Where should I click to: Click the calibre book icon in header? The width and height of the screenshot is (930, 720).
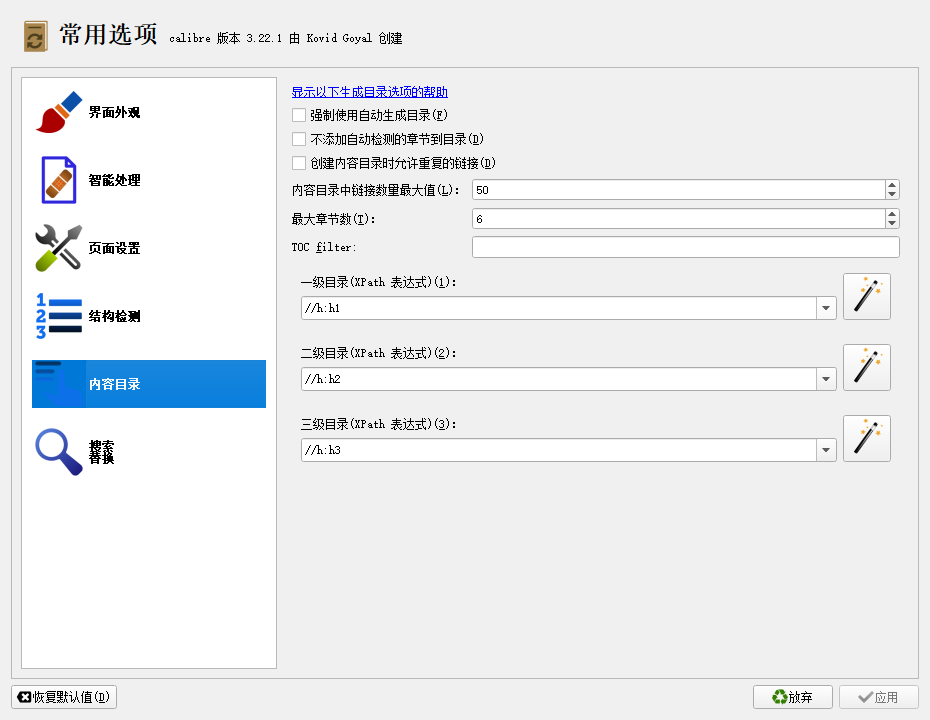(36, 36)
